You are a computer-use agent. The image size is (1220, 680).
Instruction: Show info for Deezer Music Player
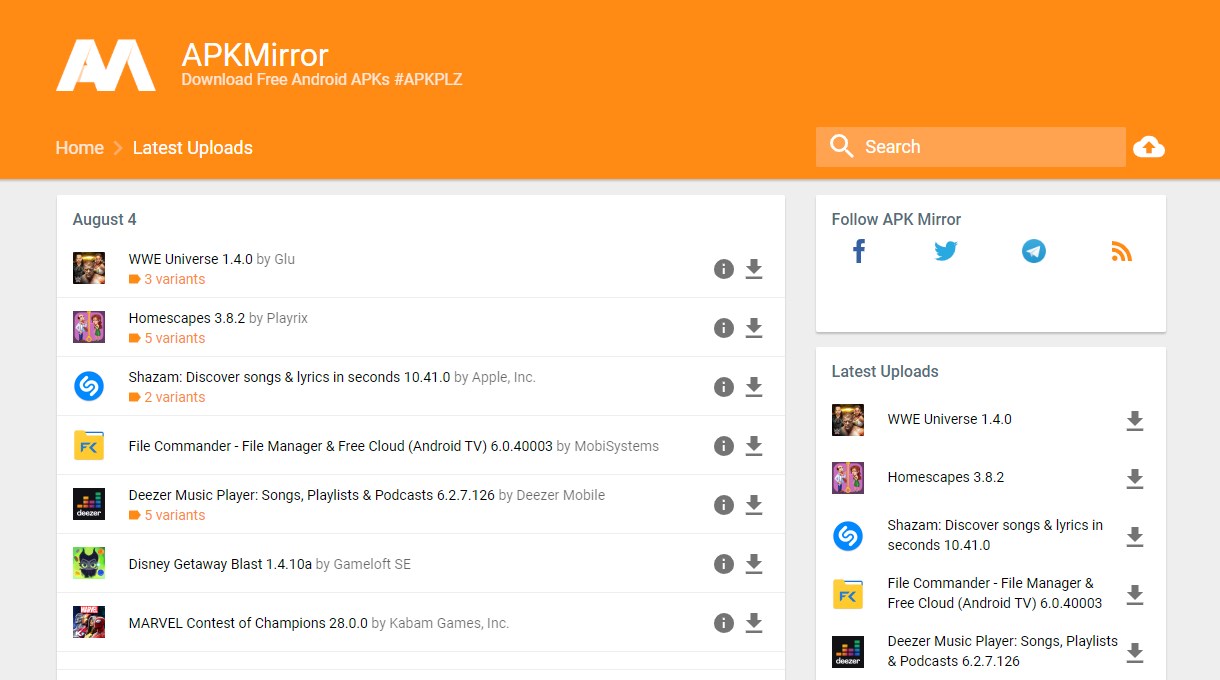pyautogui.click(x=724, y=505)
